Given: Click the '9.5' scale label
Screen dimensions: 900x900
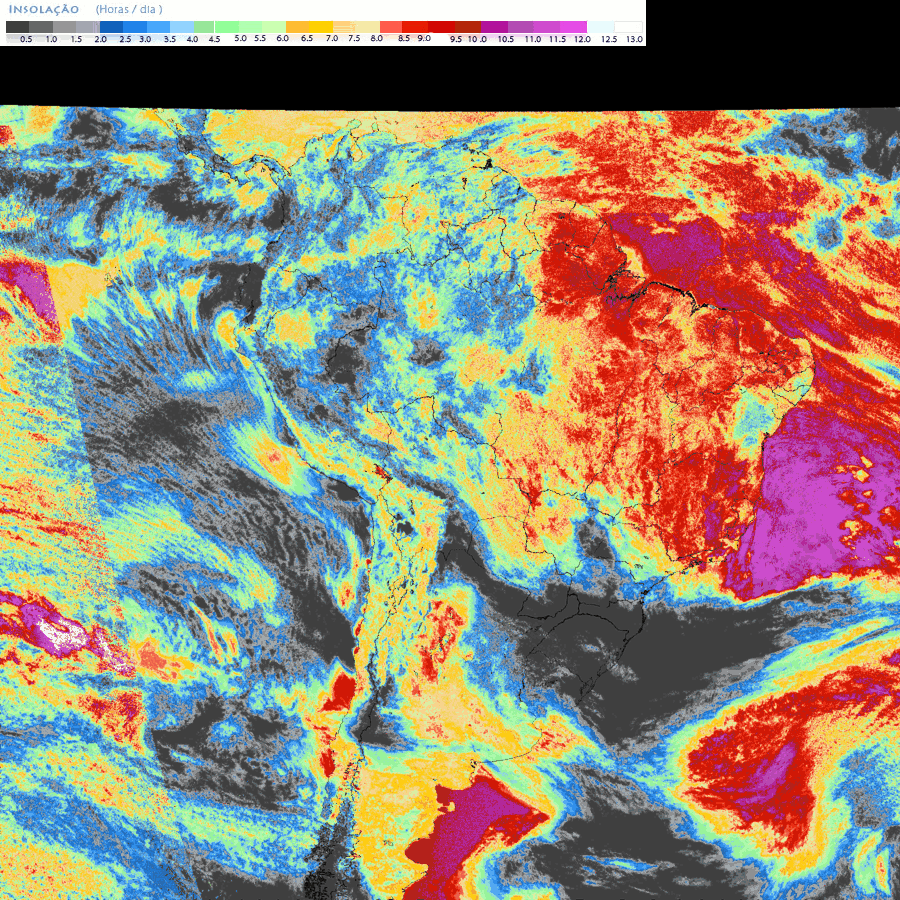Looking at the screenshot, I should [456, 40].
